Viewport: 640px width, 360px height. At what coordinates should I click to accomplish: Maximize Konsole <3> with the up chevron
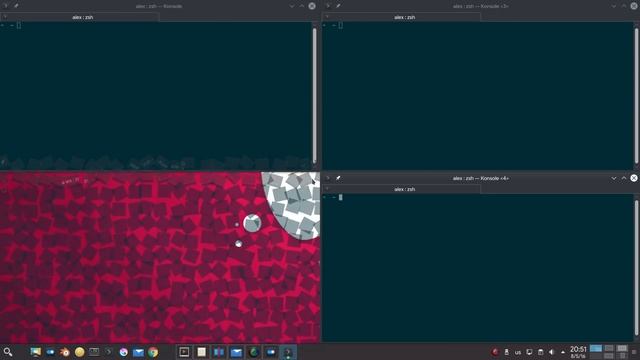point(624,6)
